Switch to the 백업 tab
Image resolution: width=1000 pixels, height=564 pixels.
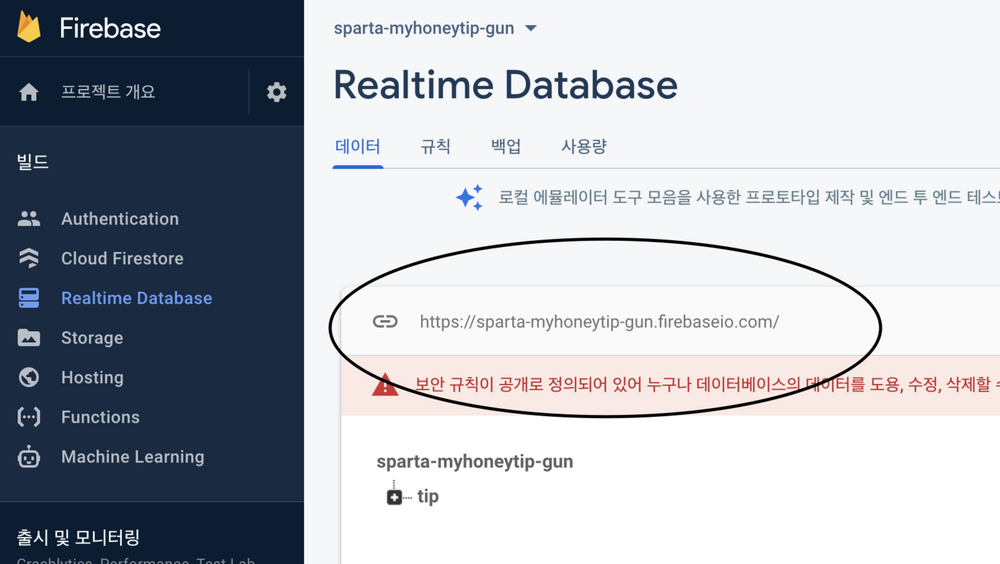point(506,147)
